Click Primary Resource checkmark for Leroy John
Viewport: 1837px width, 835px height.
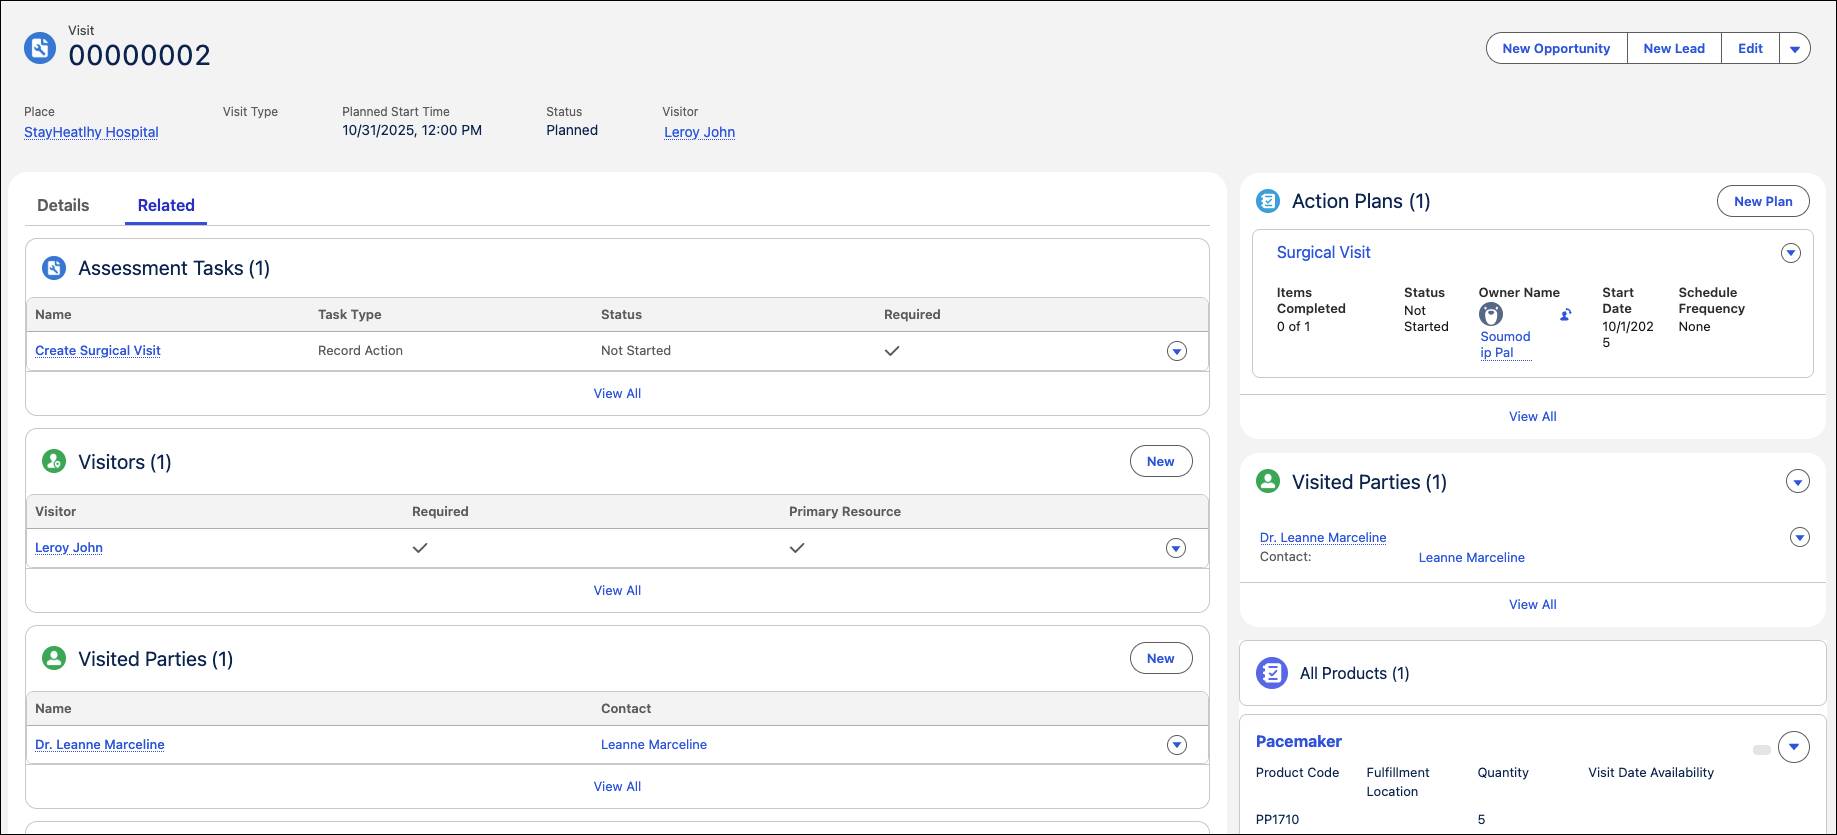tap(797, 547)
